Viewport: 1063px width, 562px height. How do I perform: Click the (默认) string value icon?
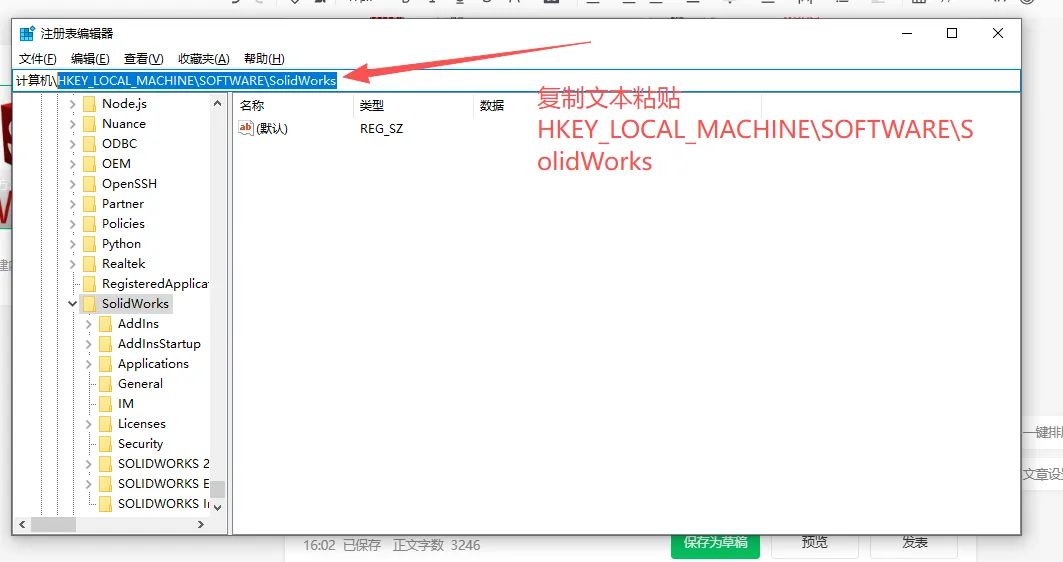[245, 128]
